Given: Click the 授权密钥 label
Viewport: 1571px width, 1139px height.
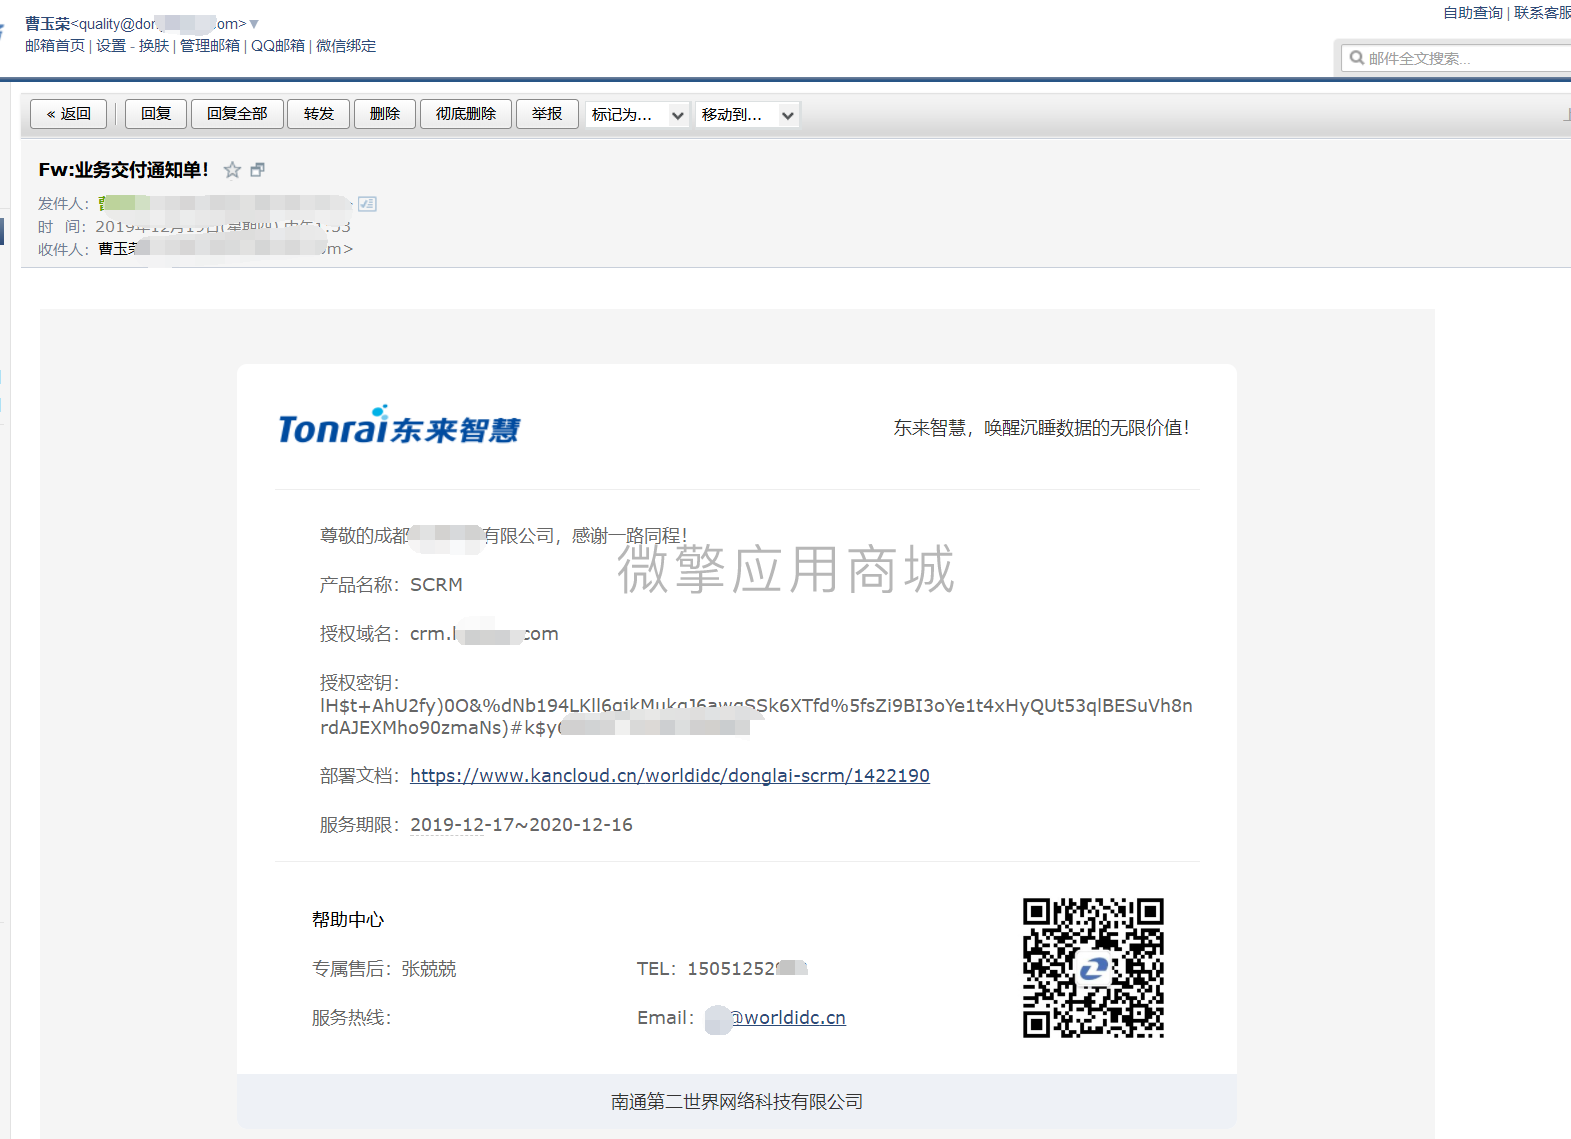Looking at the screenshot, I should click(x=360, y=683).
